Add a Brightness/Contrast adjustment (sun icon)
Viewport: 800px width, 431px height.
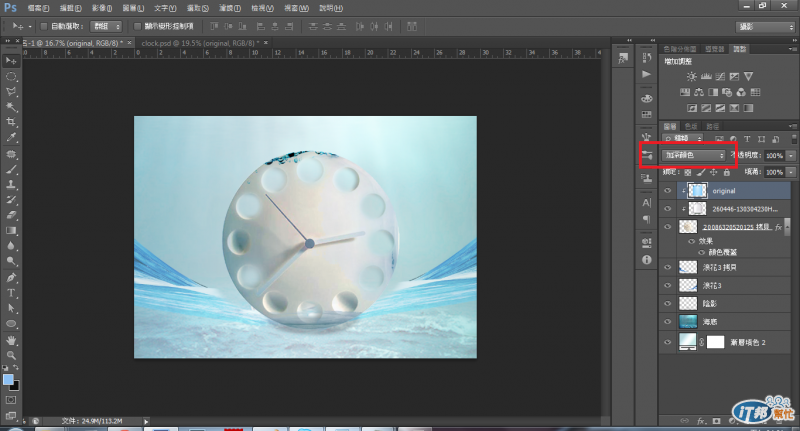pyautogui.click(x=690, y=76)
